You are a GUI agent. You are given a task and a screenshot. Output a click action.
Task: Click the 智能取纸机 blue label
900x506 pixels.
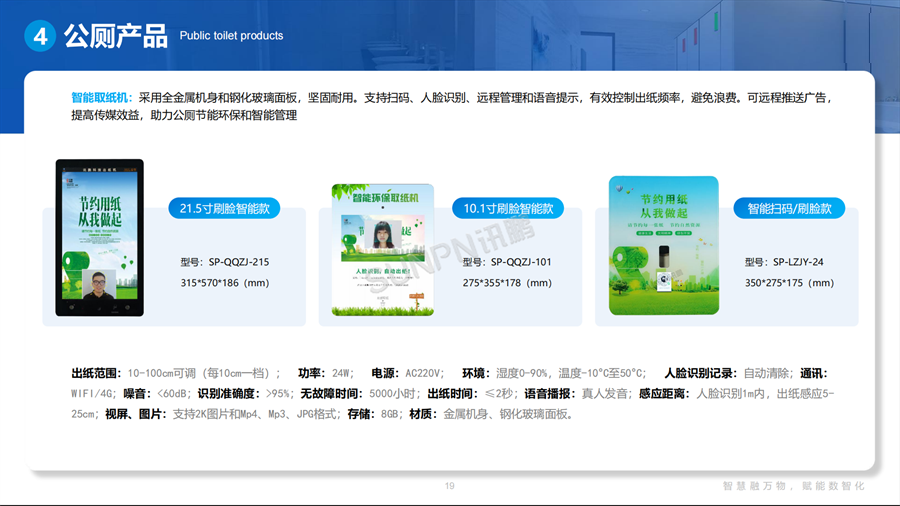click(102, 98)
